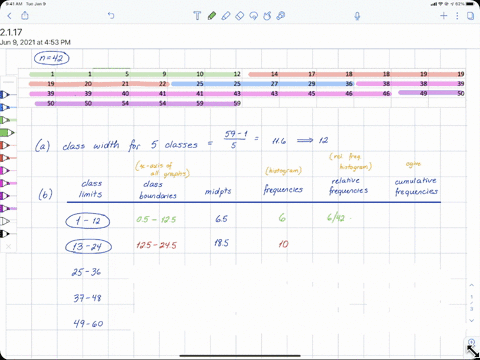Select the Highlighter tool
The height and width of the screenshot is (360, 480).
(x=226, y=16)
